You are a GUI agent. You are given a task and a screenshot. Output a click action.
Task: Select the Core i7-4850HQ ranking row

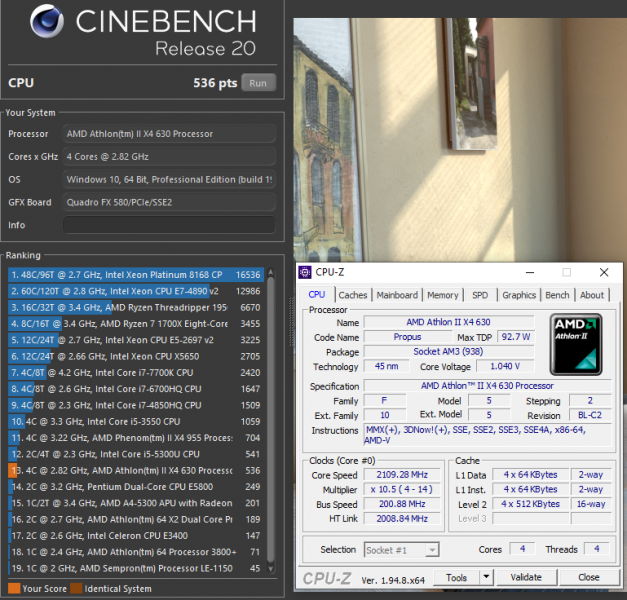click(136, 405)
